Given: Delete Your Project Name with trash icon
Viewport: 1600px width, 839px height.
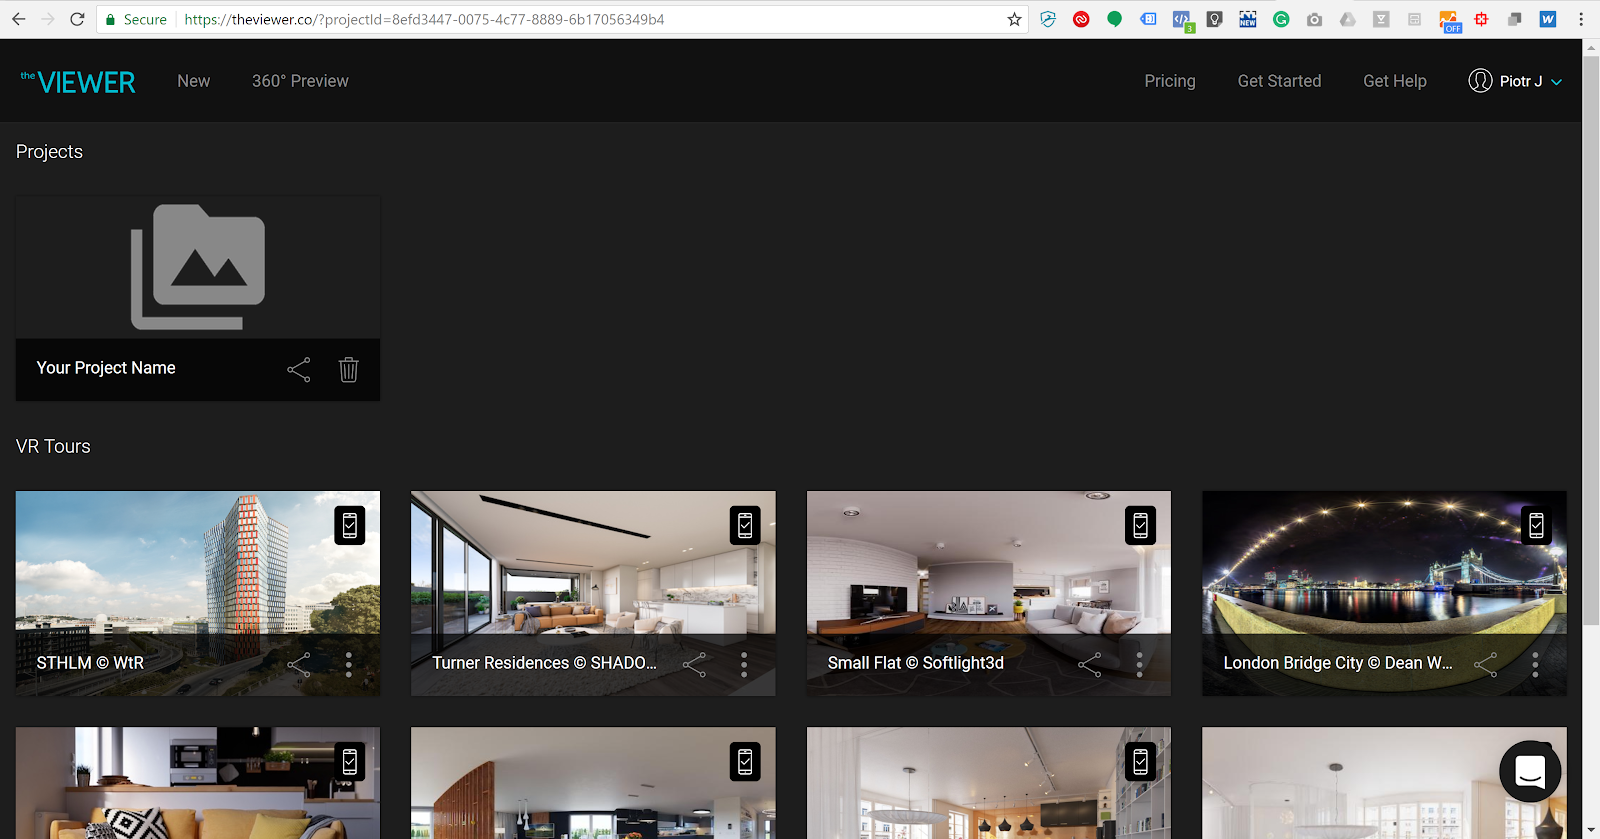Looking at the screenshot, I should (348, 369).
